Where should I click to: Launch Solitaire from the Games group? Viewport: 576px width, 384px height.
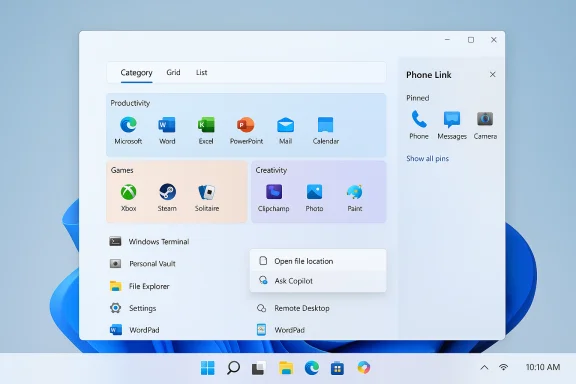coord(207,197)
